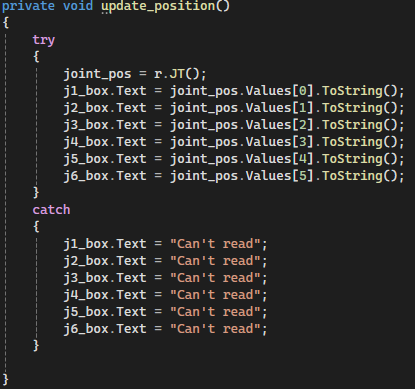
Task: Click ToString() on the j3_box line
Action: [359, 125]
